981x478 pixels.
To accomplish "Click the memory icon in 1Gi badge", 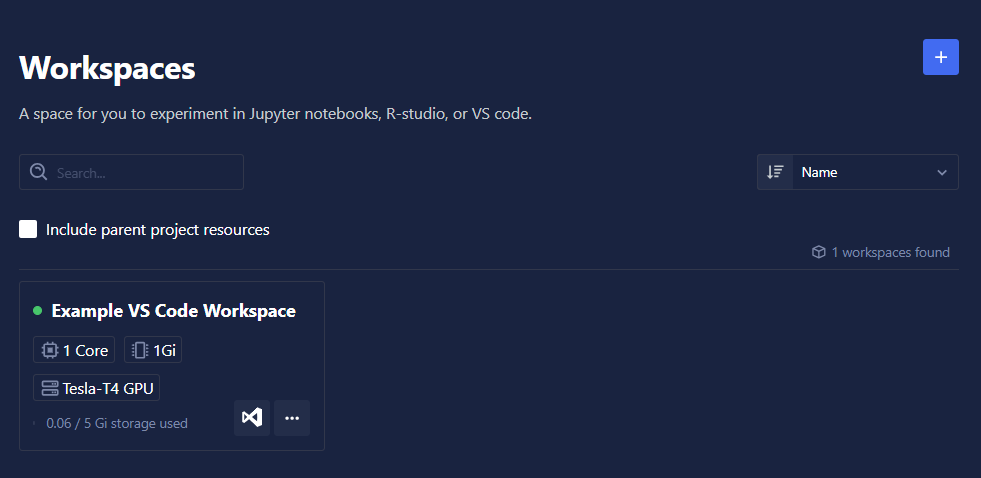I will (x=140, y=350).
